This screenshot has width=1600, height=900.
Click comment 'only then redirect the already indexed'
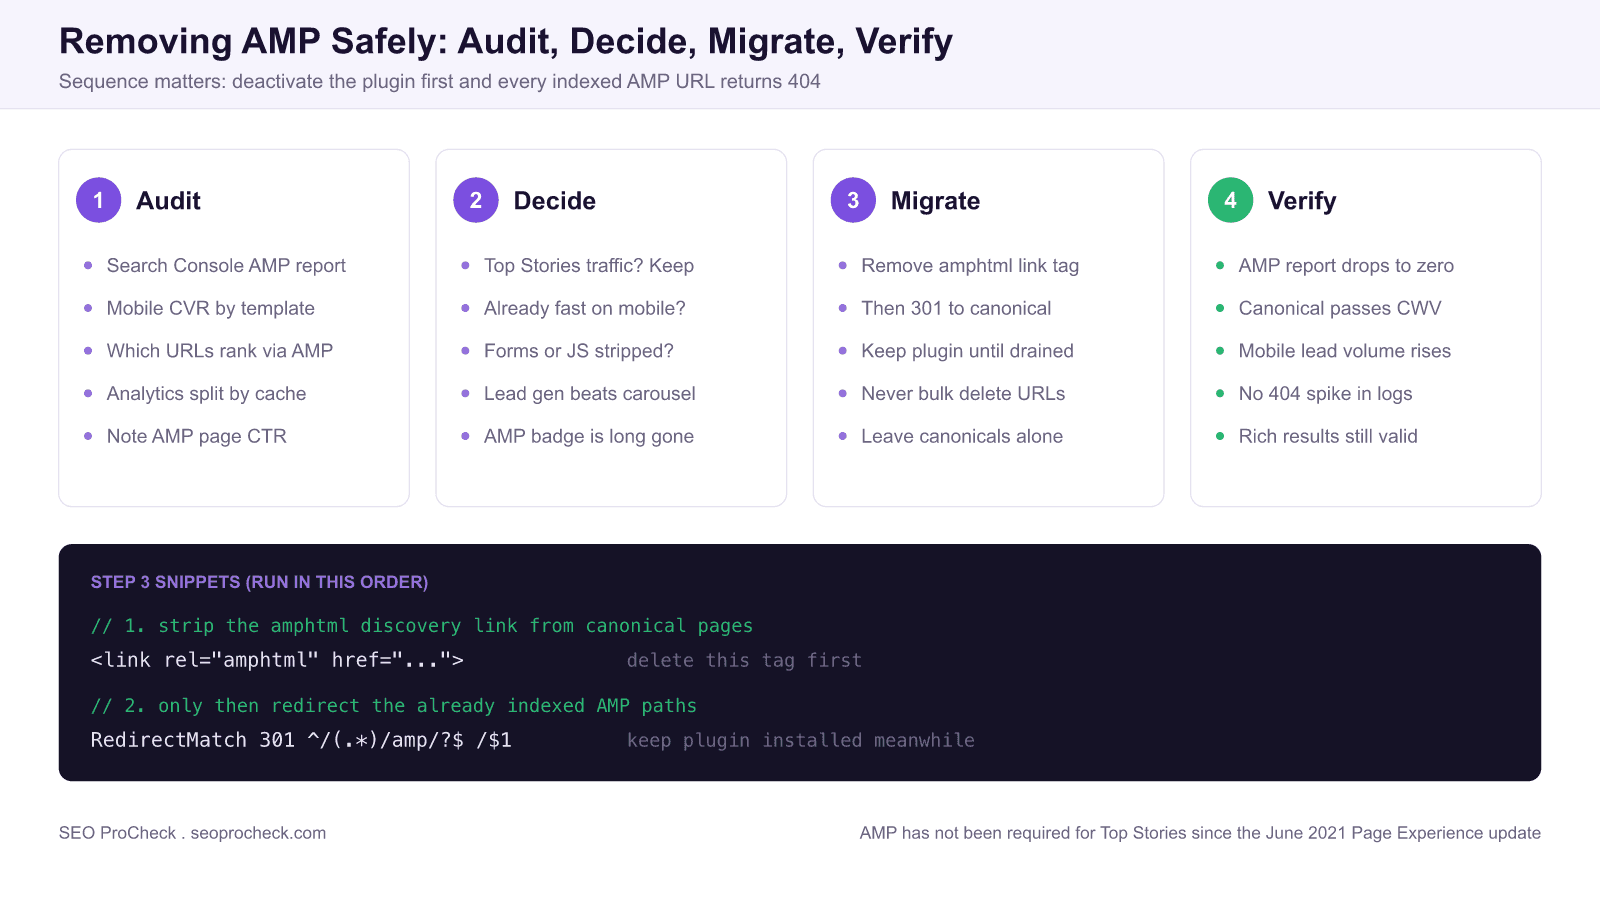pyautogui.click(x=393, y=706)
